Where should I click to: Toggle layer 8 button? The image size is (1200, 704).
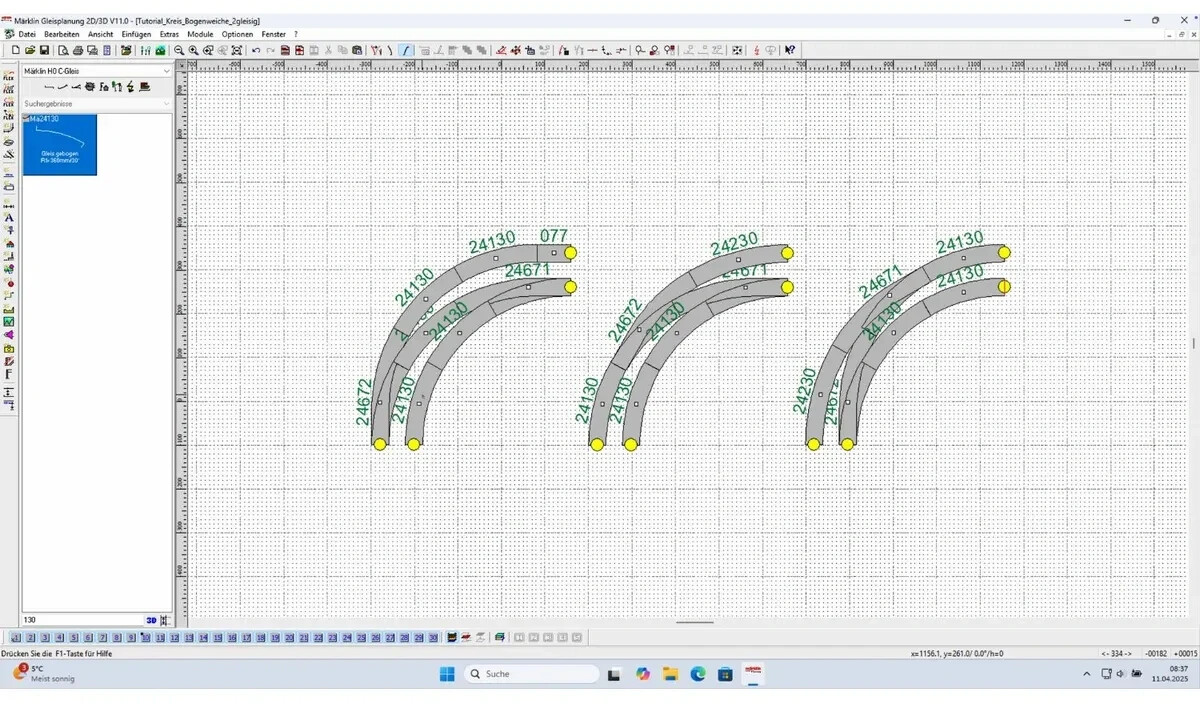(117, 637)
